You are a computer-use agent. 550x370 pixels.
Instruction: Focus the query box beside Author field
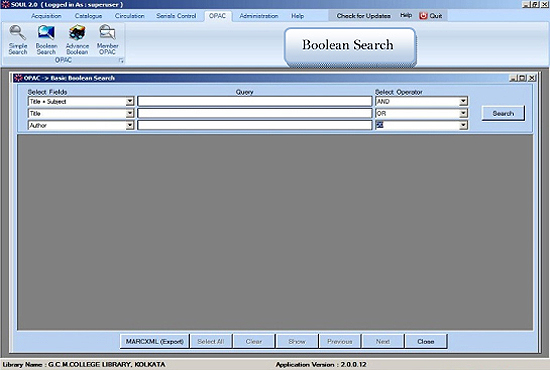pyautogui.click(x=255, y=126)
